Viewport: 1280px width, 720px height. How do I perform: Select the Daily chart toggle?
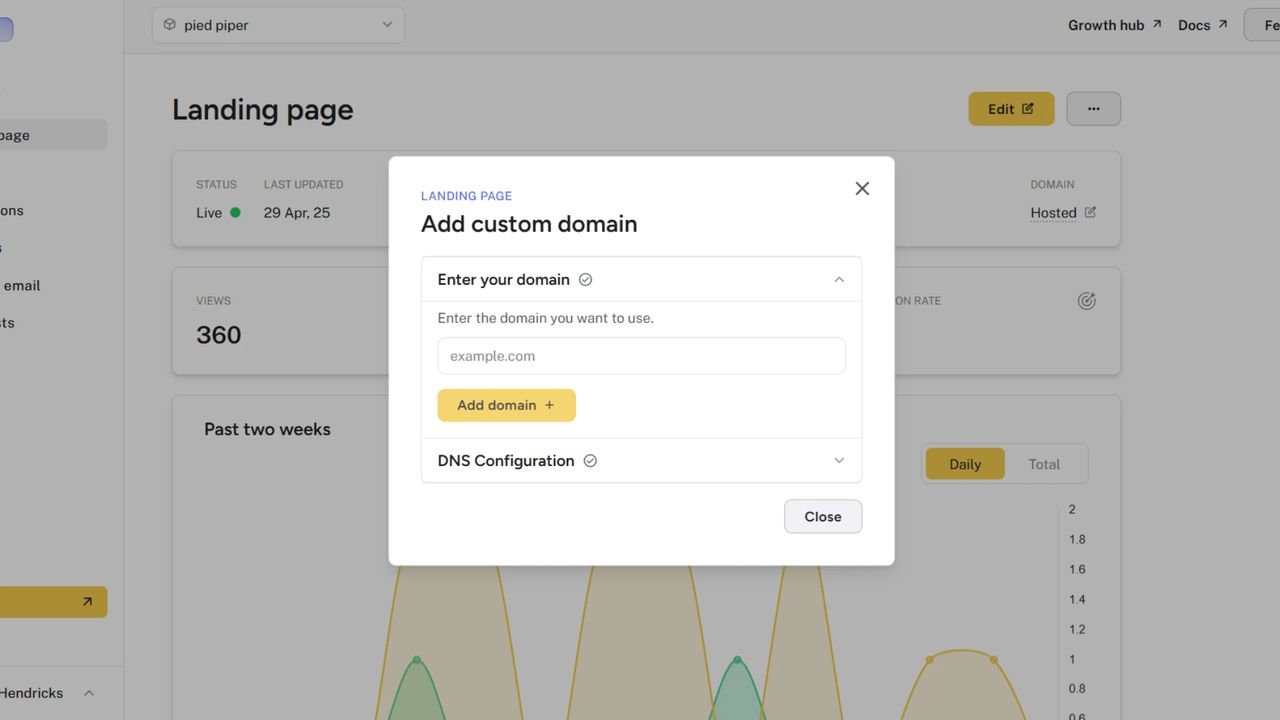[965, 464]
